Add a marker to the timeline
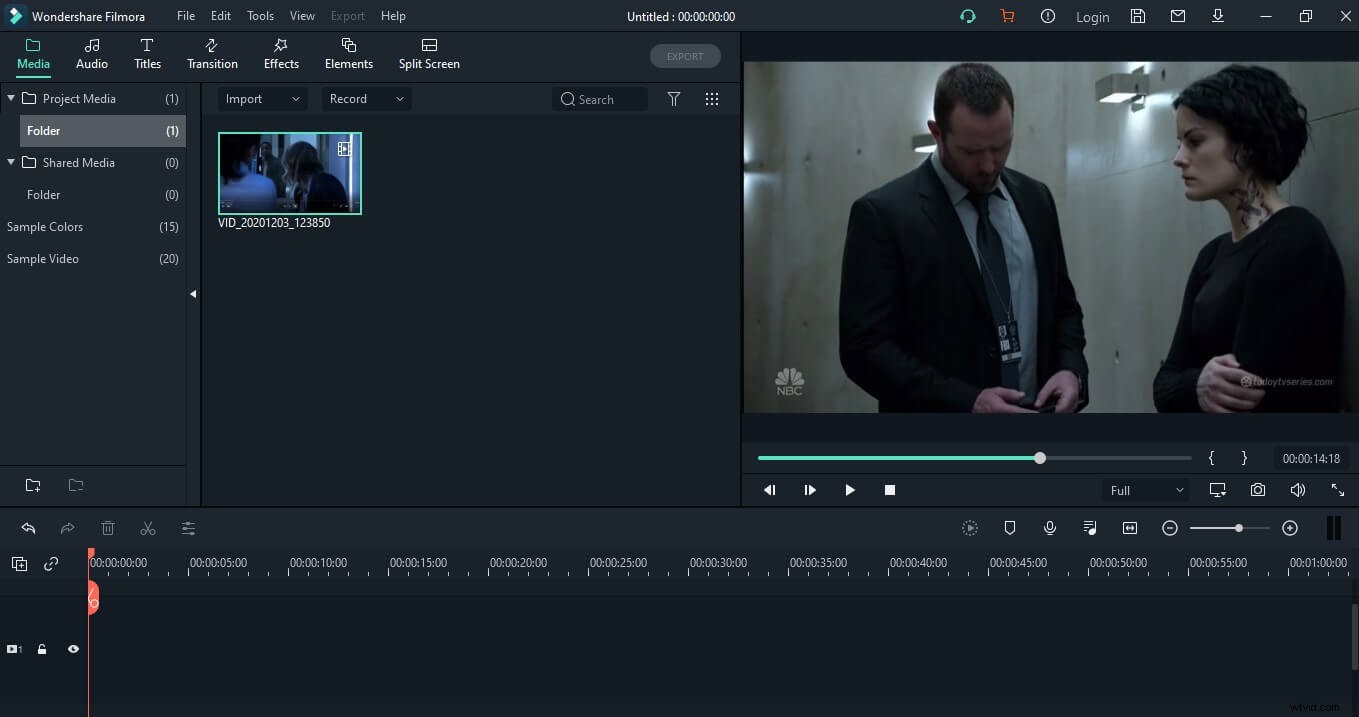The width and height of the screenshot is (1359, 717). pos(1010,528)
